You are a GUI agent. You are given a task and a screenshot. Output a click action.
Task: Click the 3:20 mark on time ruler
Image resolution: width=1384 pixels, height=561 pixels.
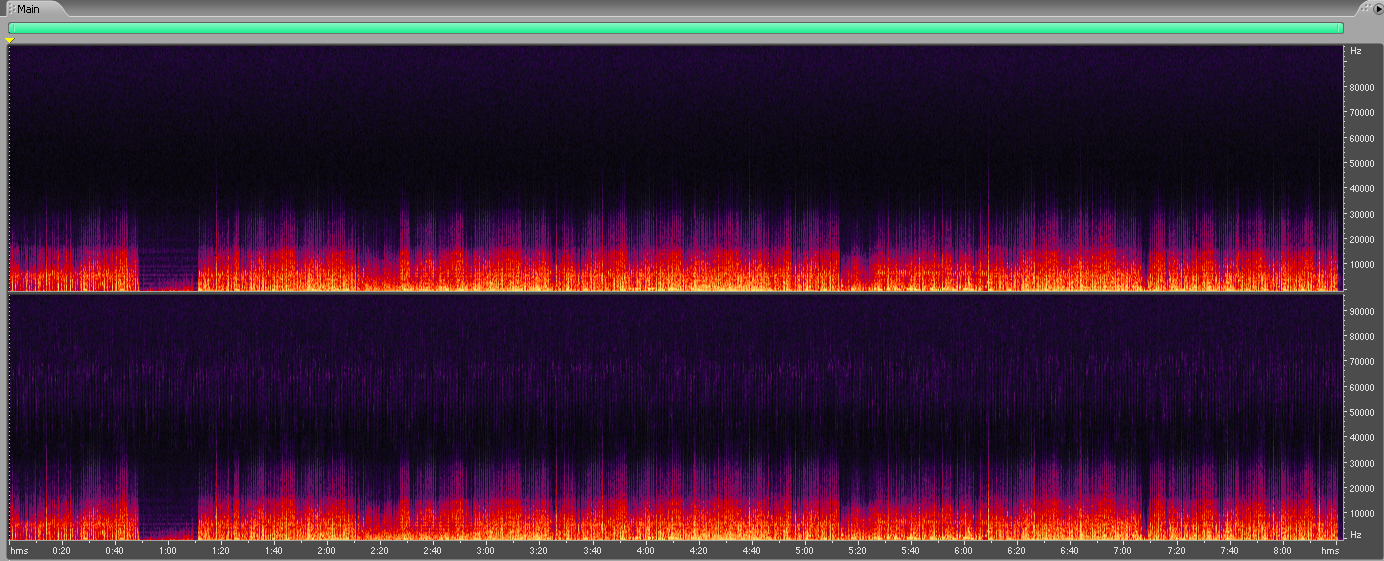point(539,551)
